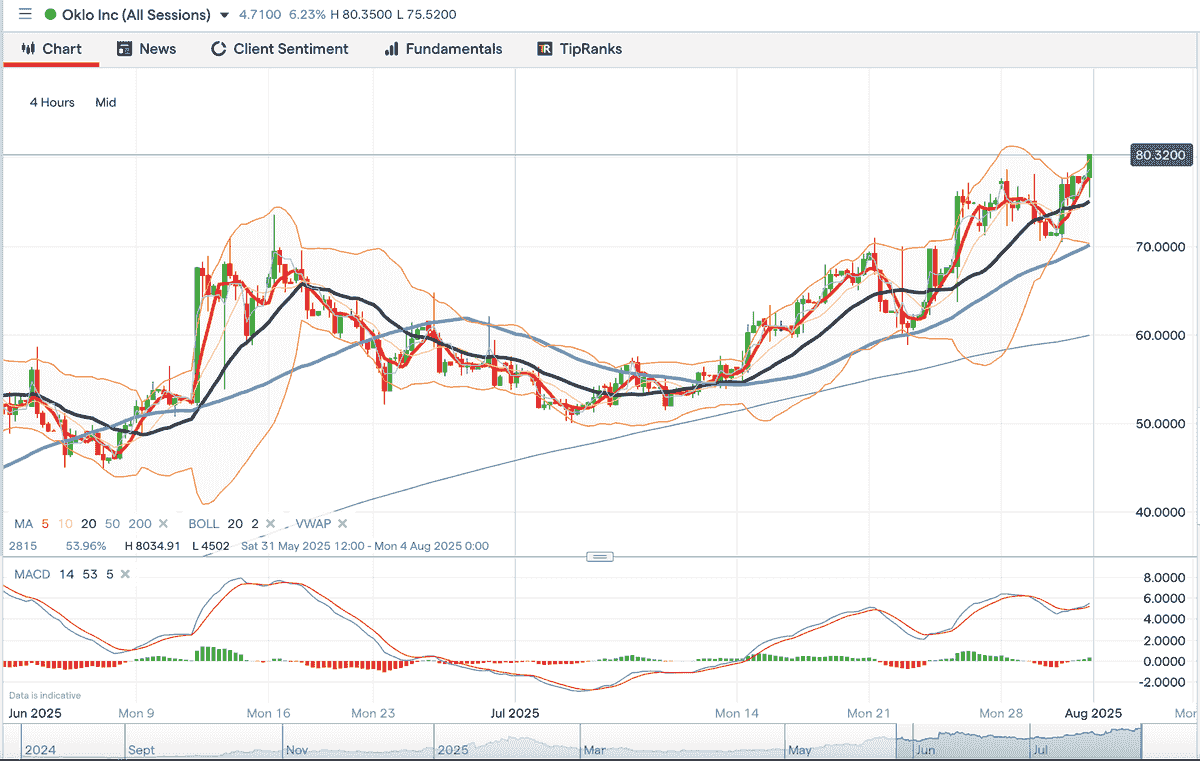
Task: Click the Jul 2025 date axis label
Action: [x=514, y=713]
